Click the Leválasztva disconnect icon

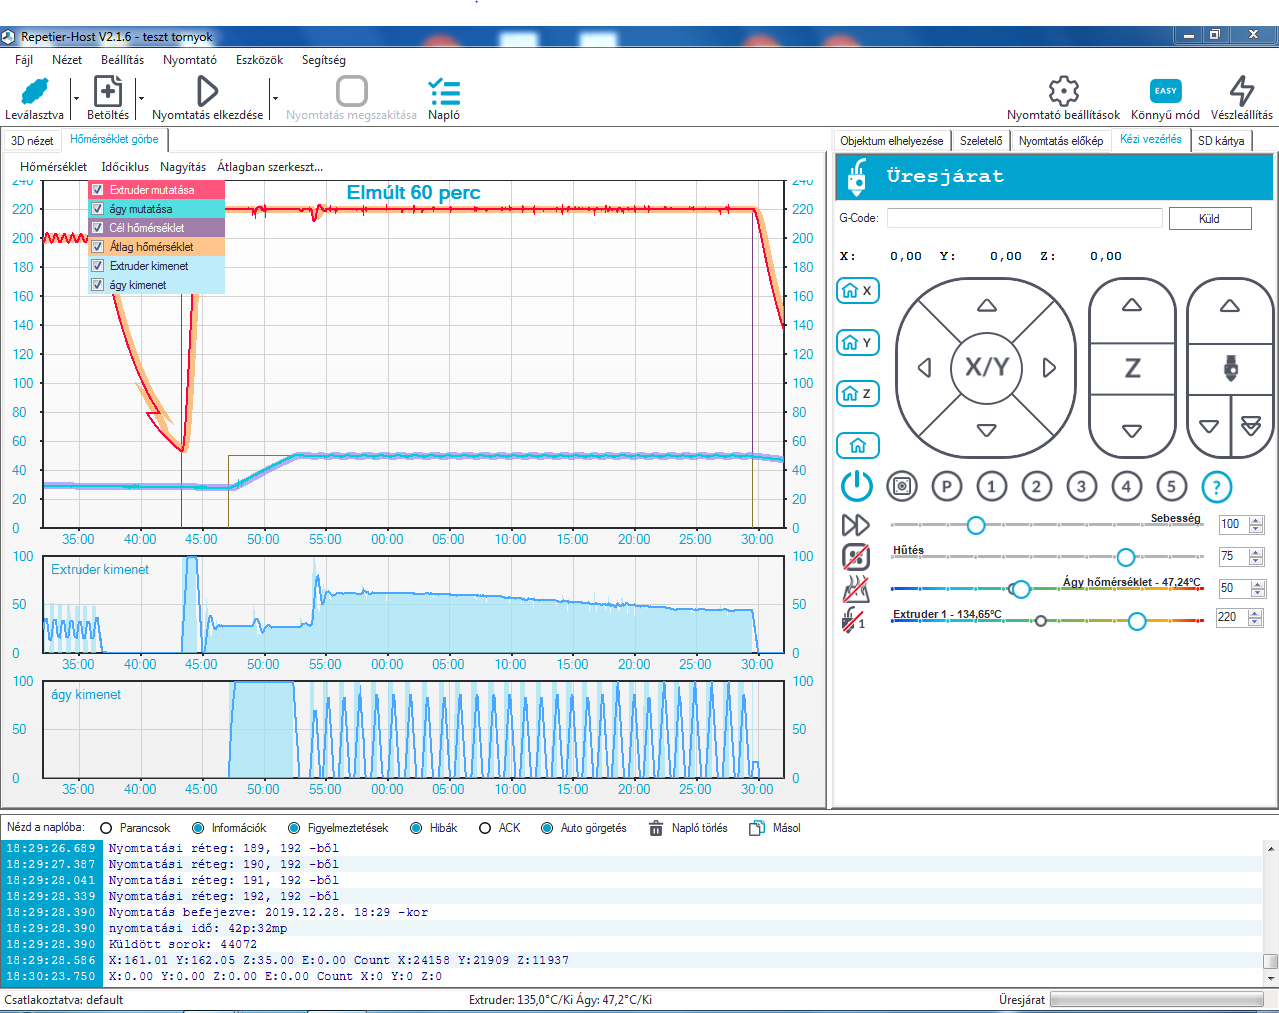tap(34, 91)
